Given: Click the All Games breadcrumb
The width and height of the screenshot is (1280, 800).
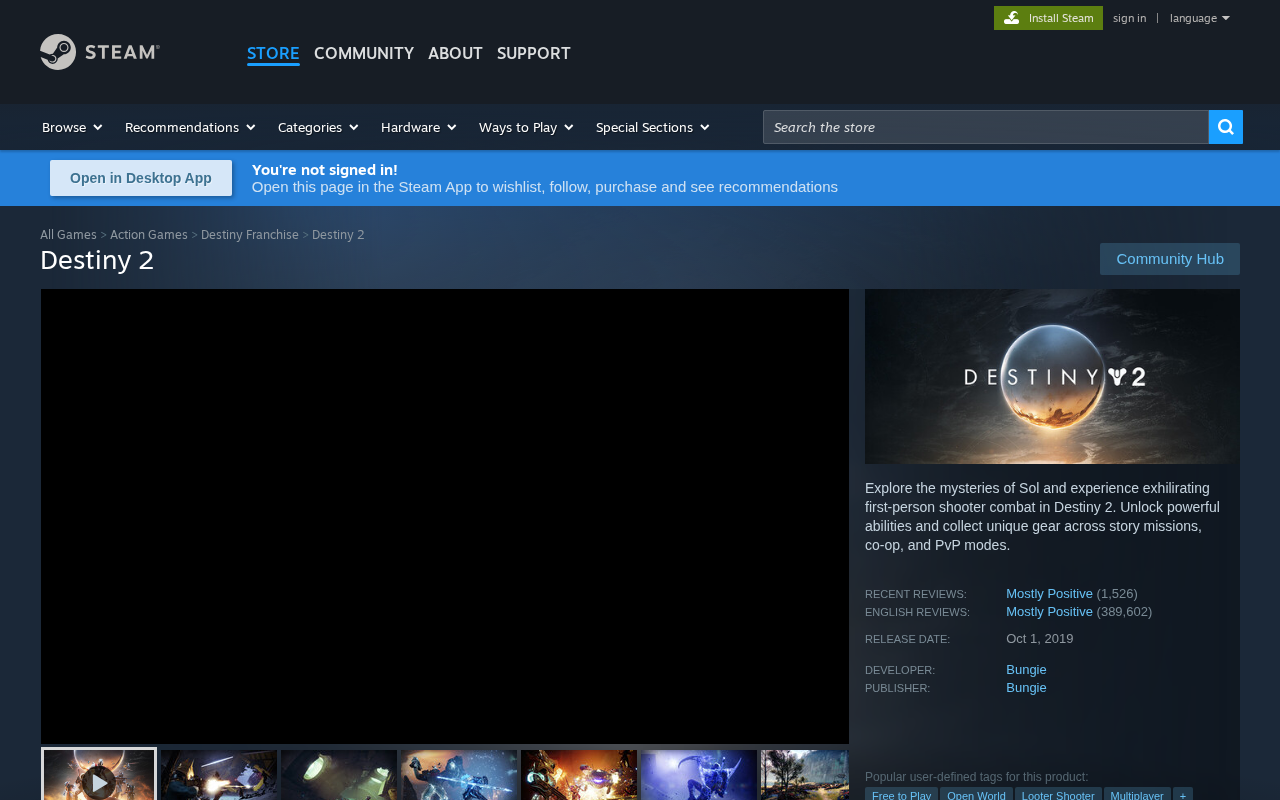Looking at the screenshot, I should pyautogui.click(x=68, y=234).
